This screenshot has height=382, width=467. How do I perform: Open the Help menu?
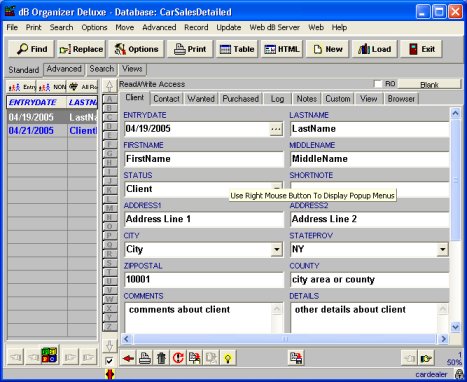coord(339,27)
